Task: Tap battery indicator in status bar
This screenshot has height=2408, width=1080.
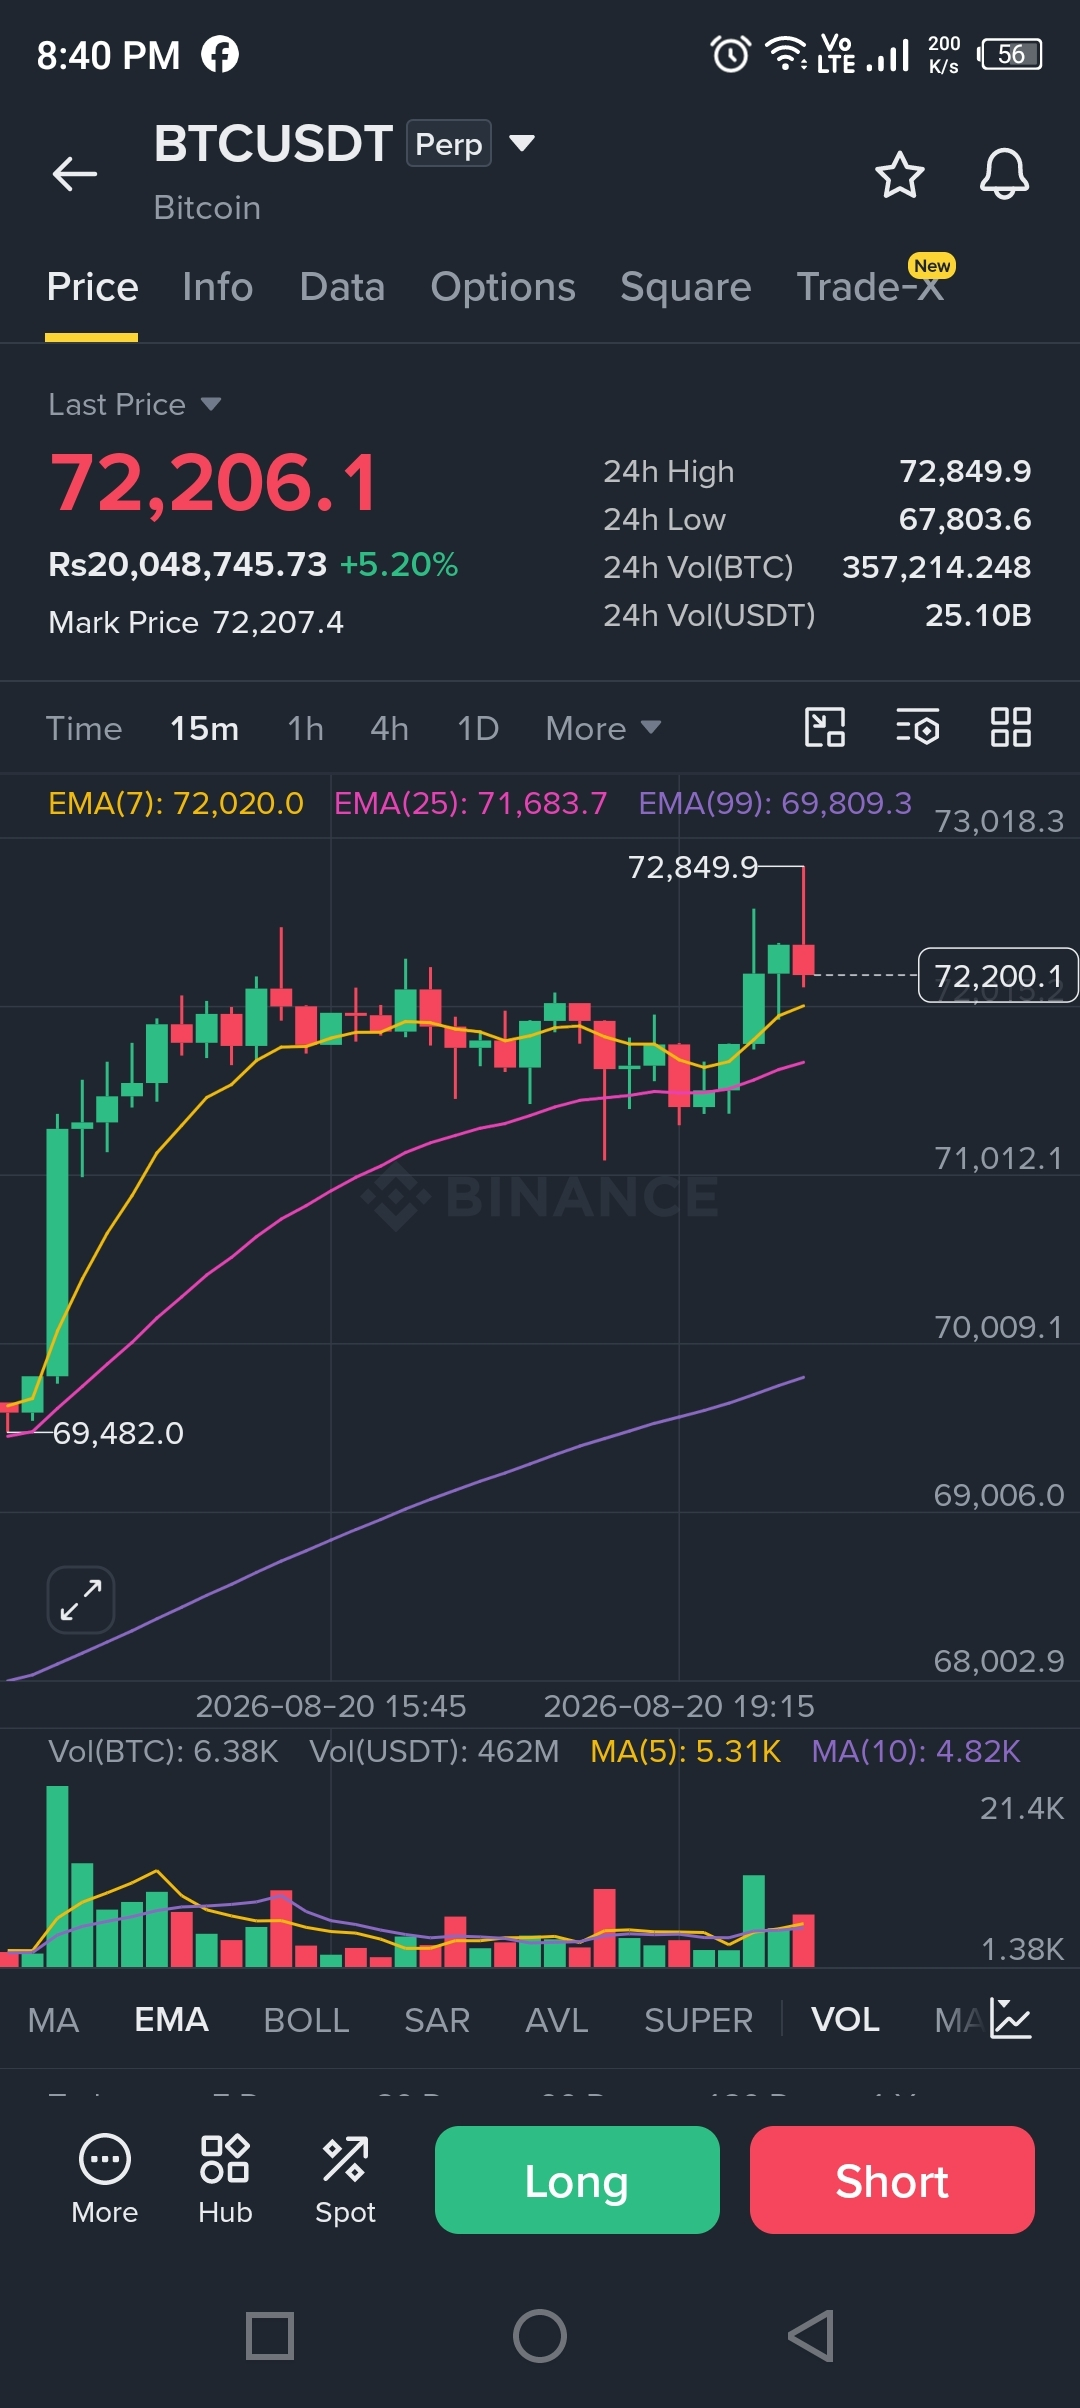Action: [1010, 54]
